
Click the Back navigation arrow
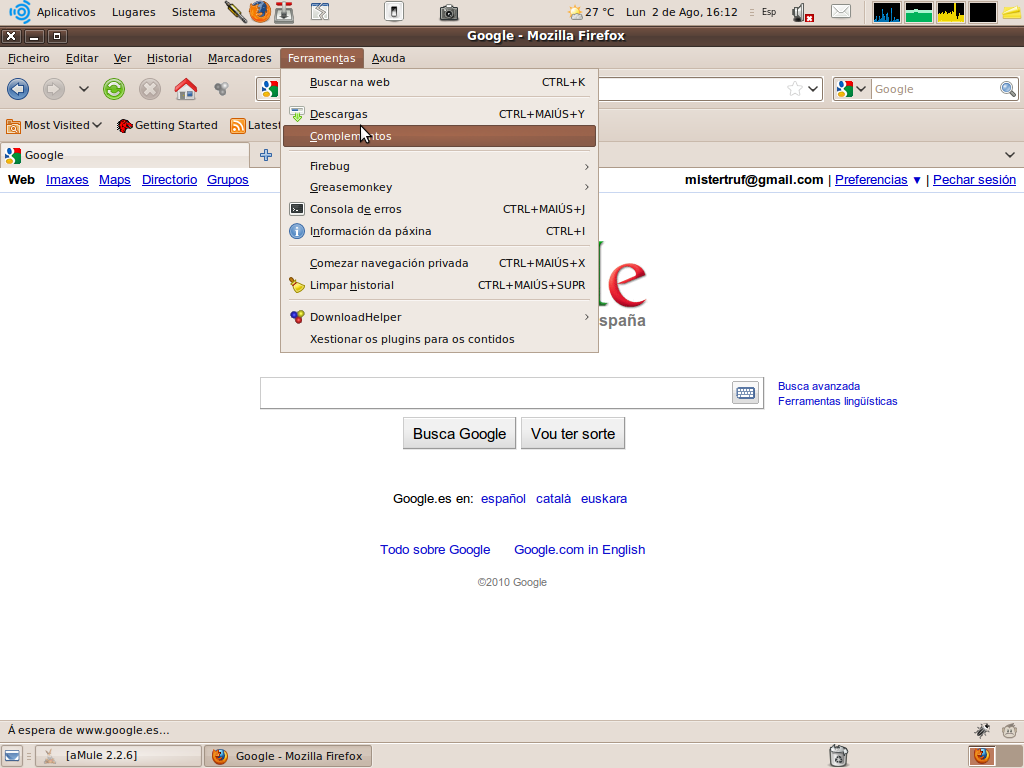click(18, 89)
